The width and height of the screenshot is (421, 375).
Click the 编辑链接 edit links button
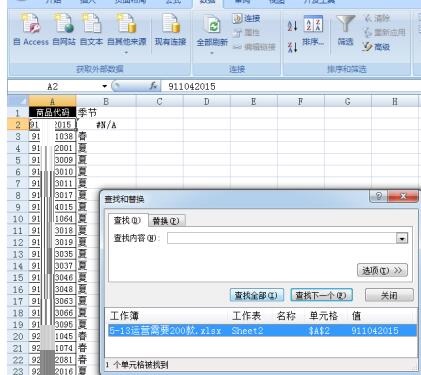[254, 47]
